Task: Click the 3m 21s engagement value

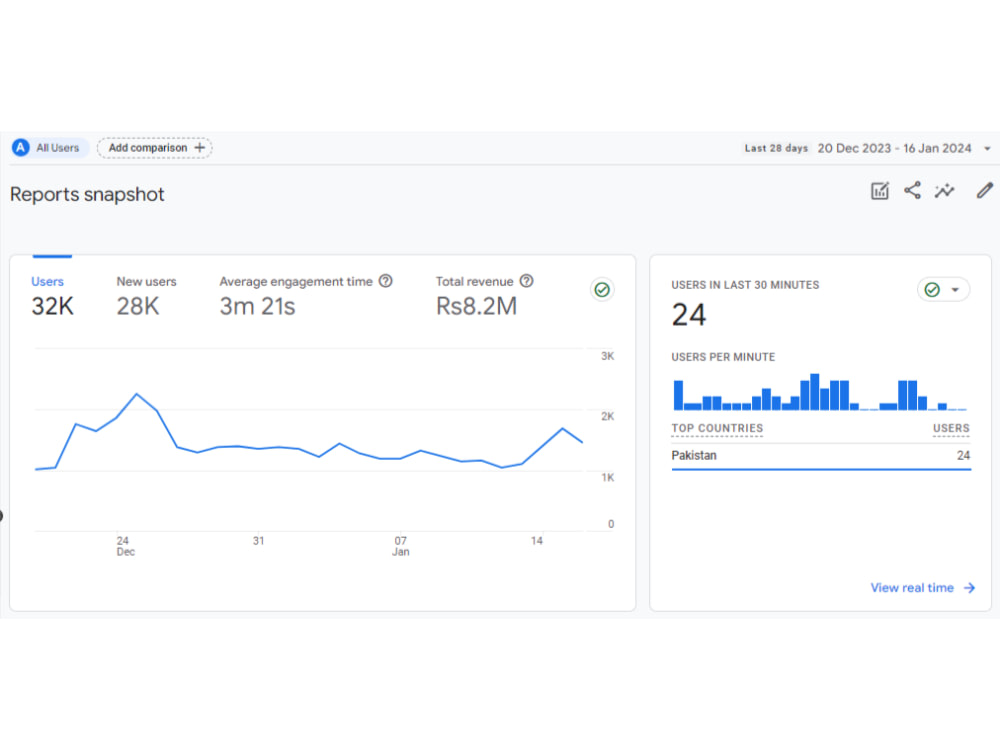Action: (x=258, y=307)
